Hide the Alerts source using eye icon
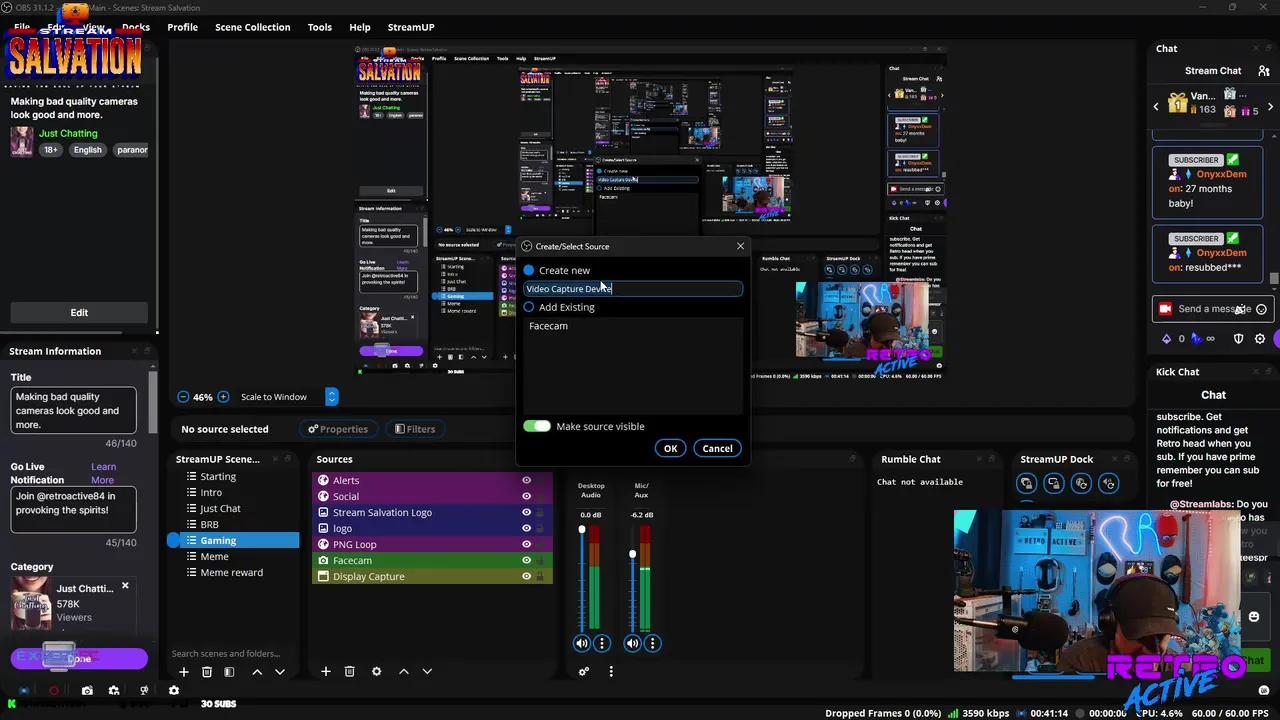Screen dimensions: 1280x720 pos(526,481)
